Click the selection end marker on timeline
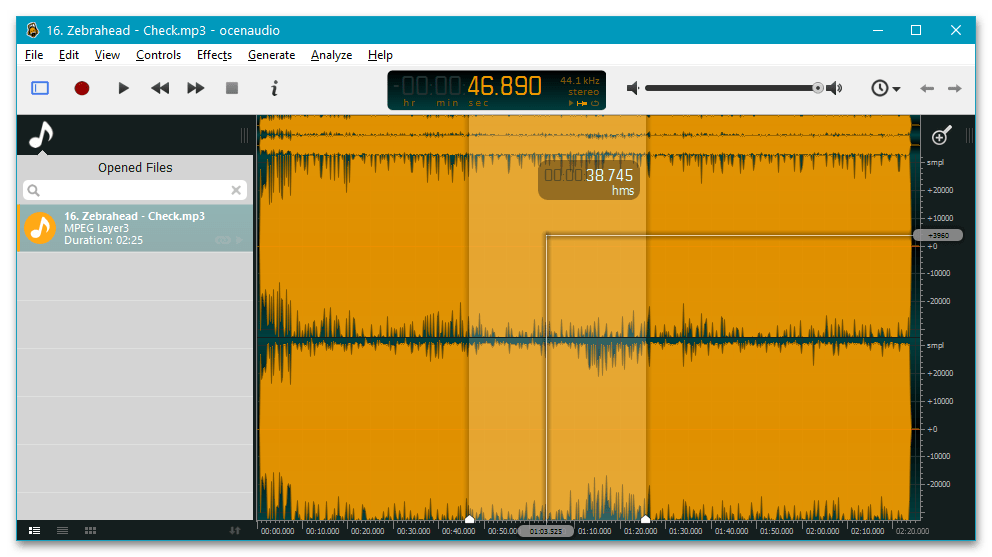This screenshot has width=992, height=557. coord(645,519)
